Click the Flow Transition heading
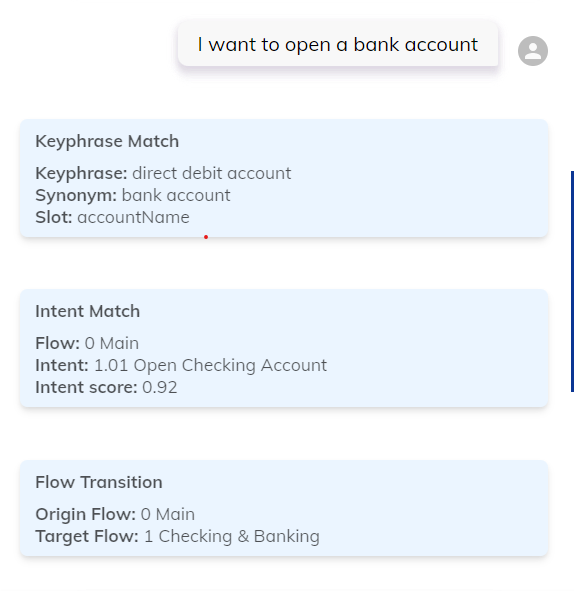Screen dimensions: 574x591 [99, 482]
